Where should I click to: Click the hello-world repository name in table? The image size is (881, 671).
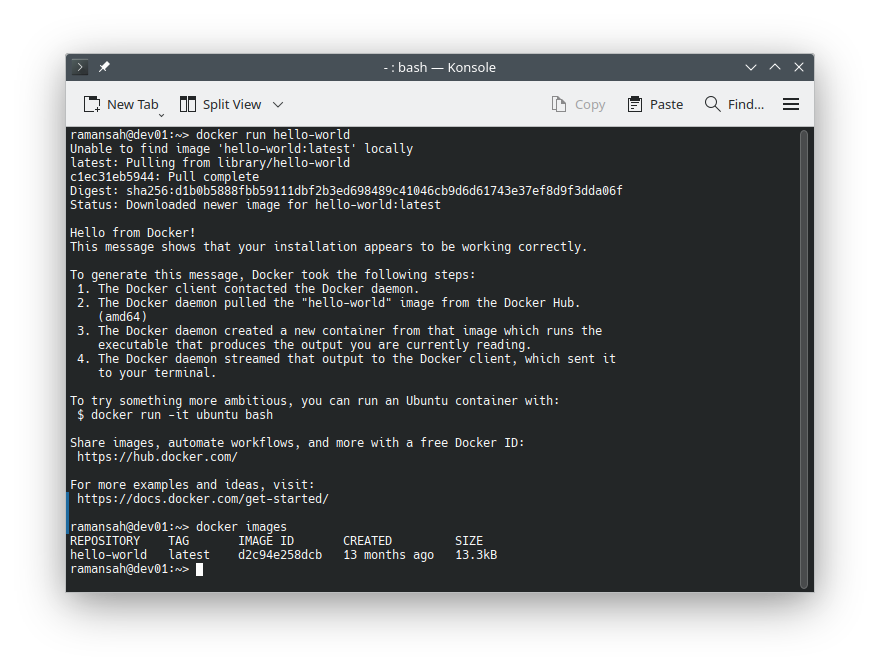click(x=108, y=555)
